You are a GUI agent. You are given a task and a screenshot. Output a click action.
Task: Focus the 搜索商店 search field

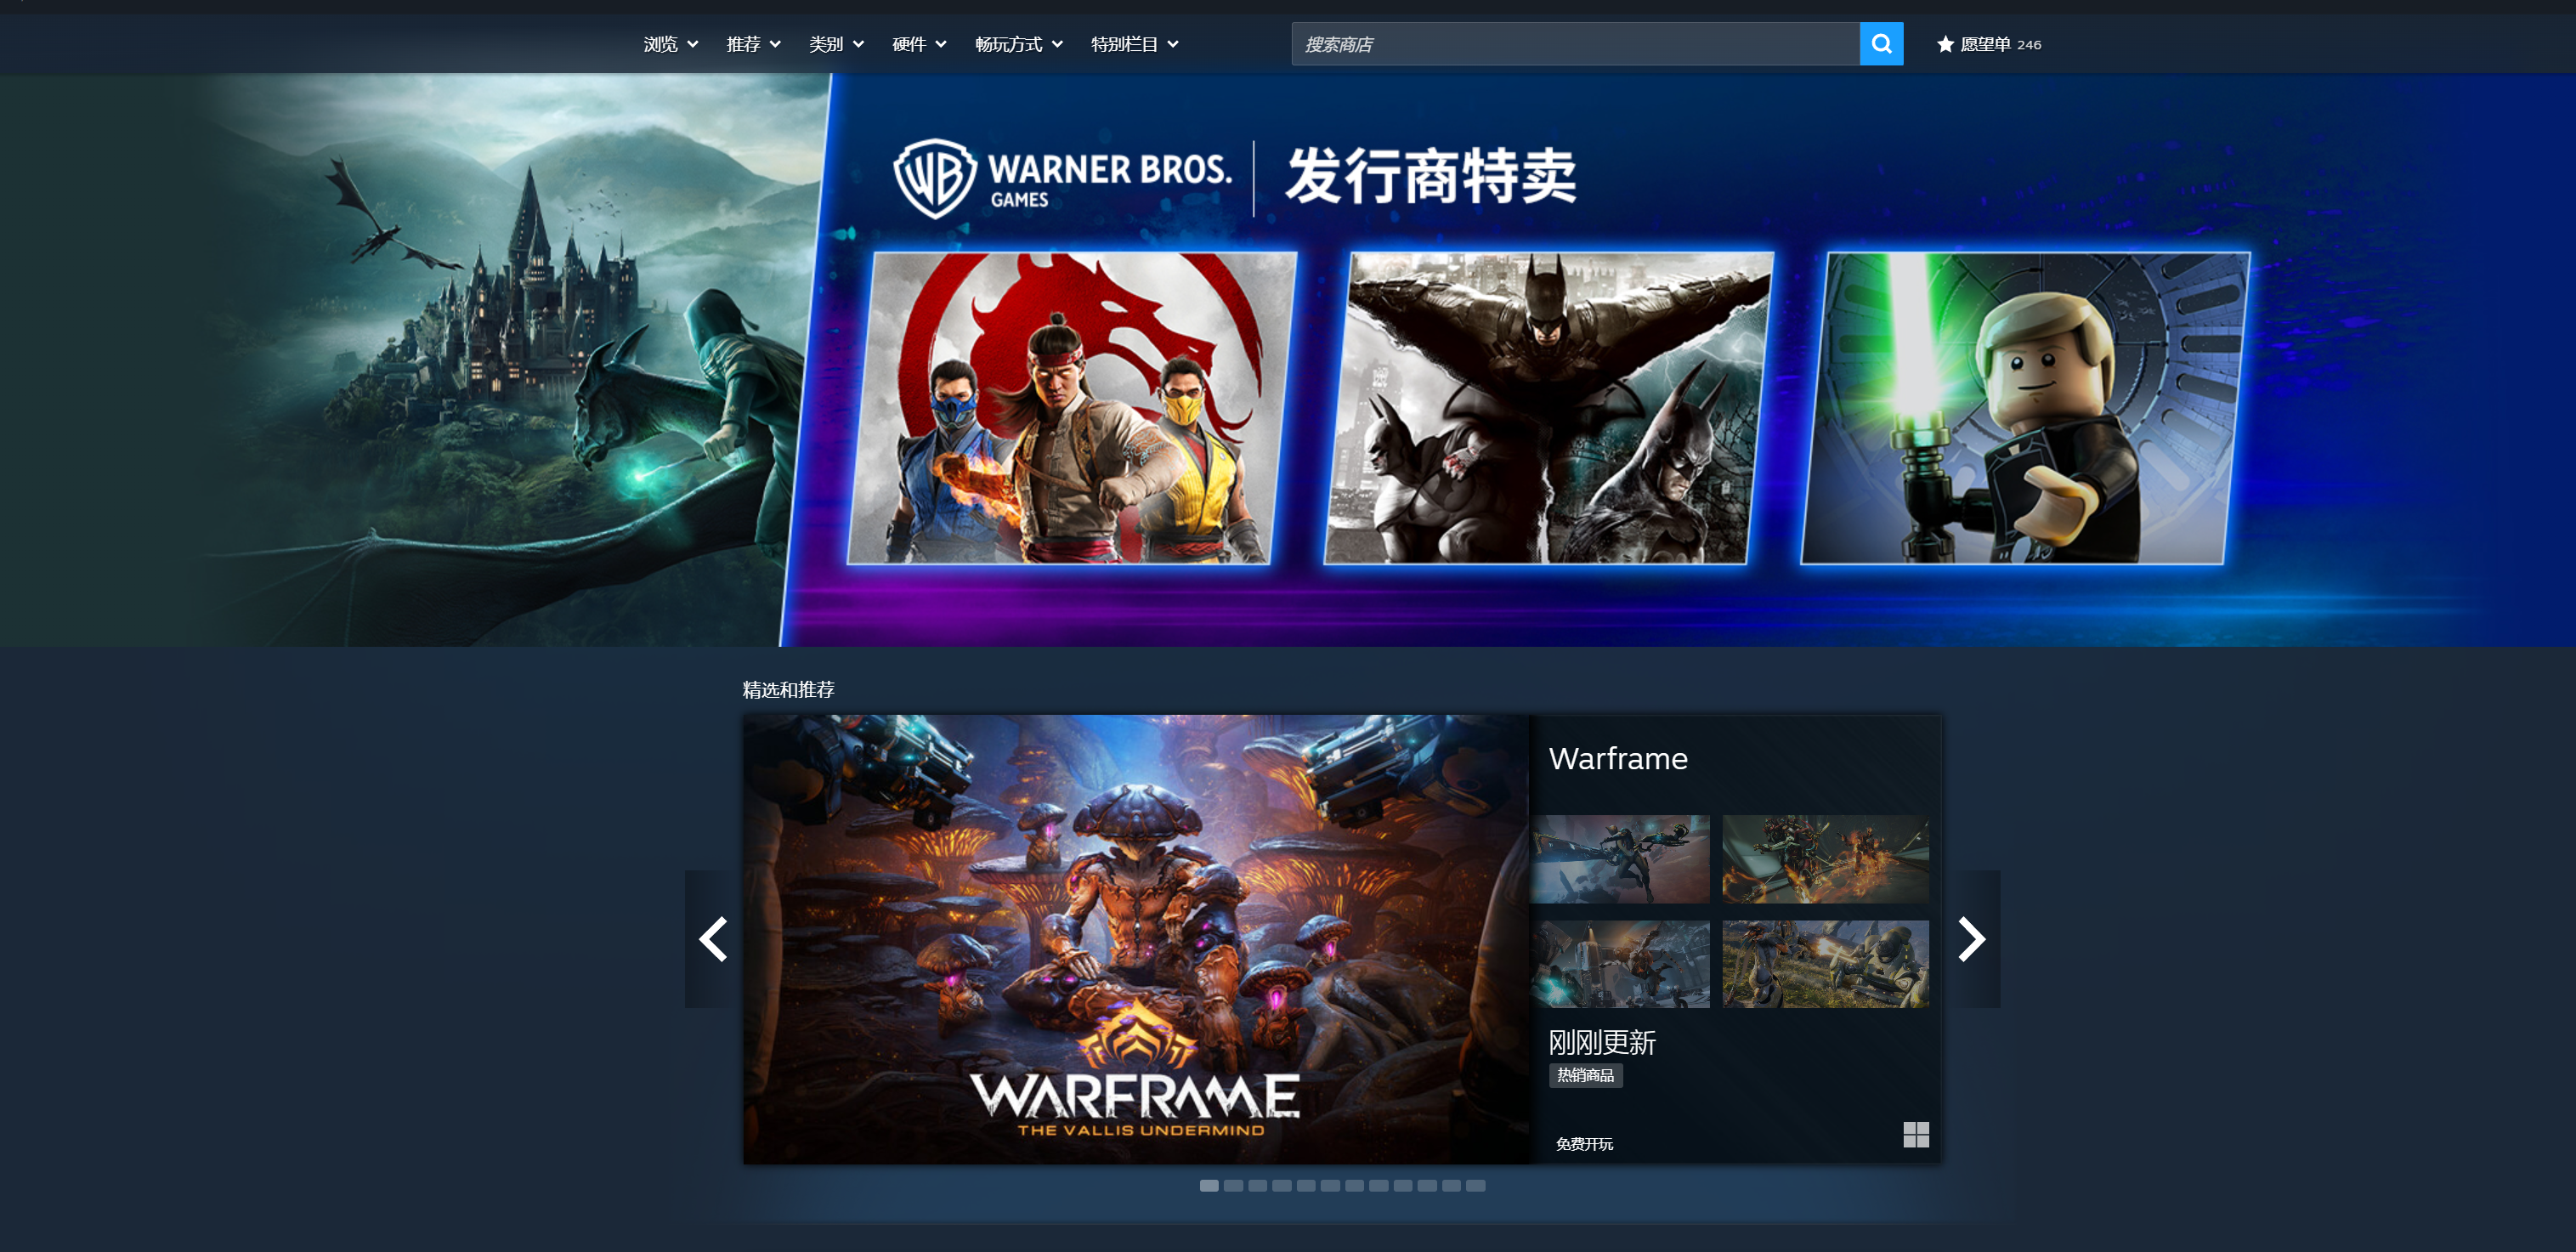click(1574, 44)
